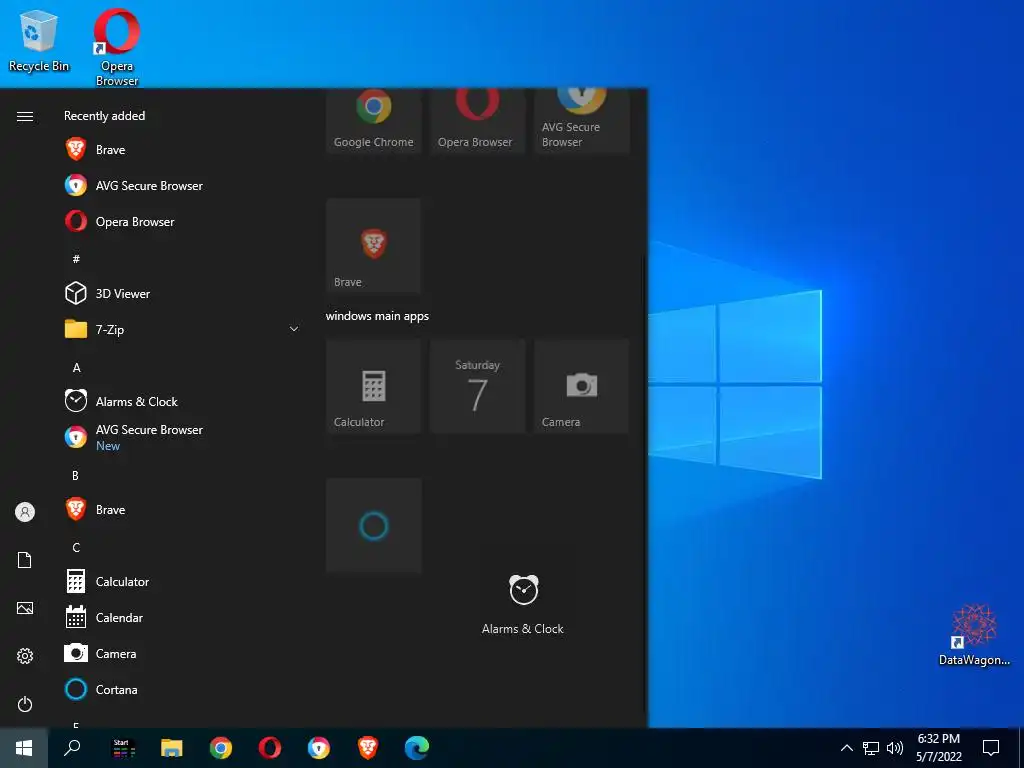Open network status tray icon
1024x768 pixels.
coord(871,748)
